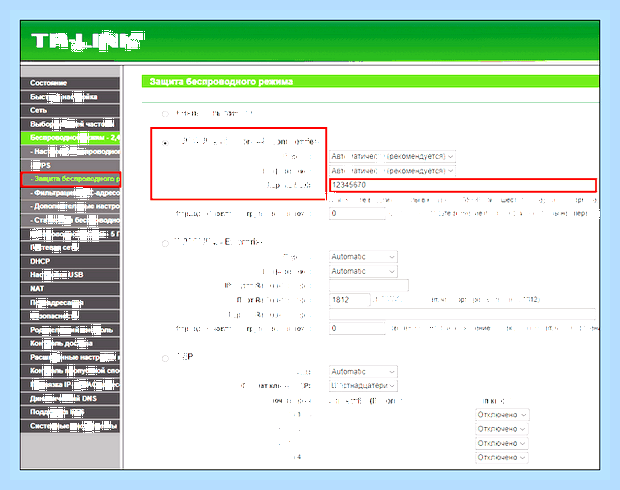Open the first Автоматически (рекомендуется) version dropdown
Viewport: 620px width, 490px height.
tap(392, 156)
